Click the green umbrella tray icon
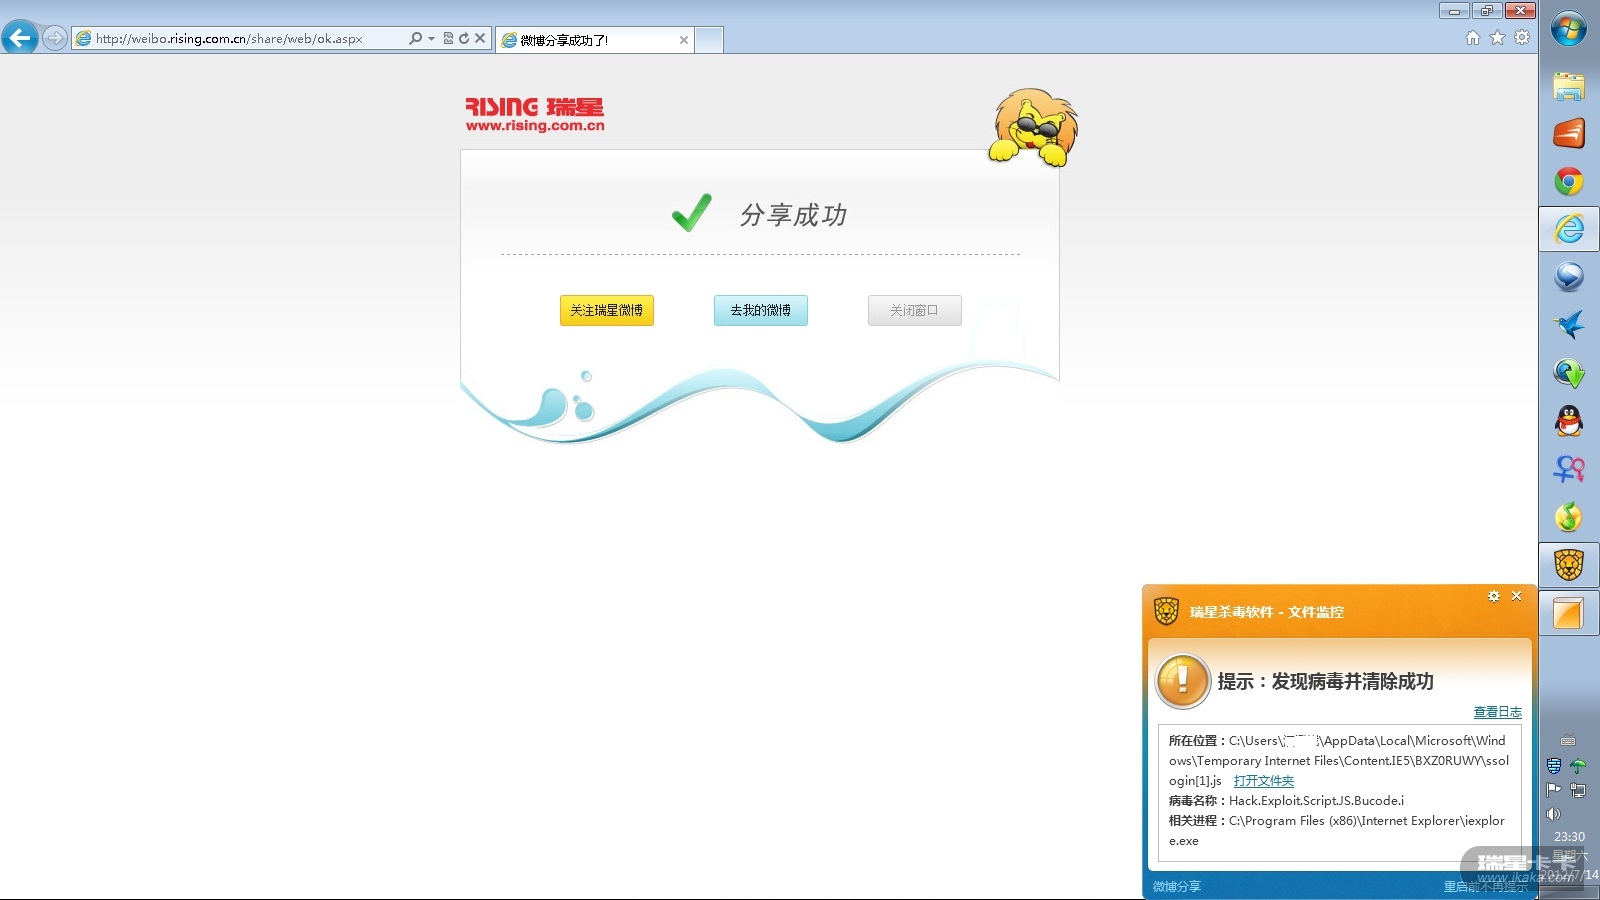Screen dimensions: 1600x900 tap(1578, 766)
